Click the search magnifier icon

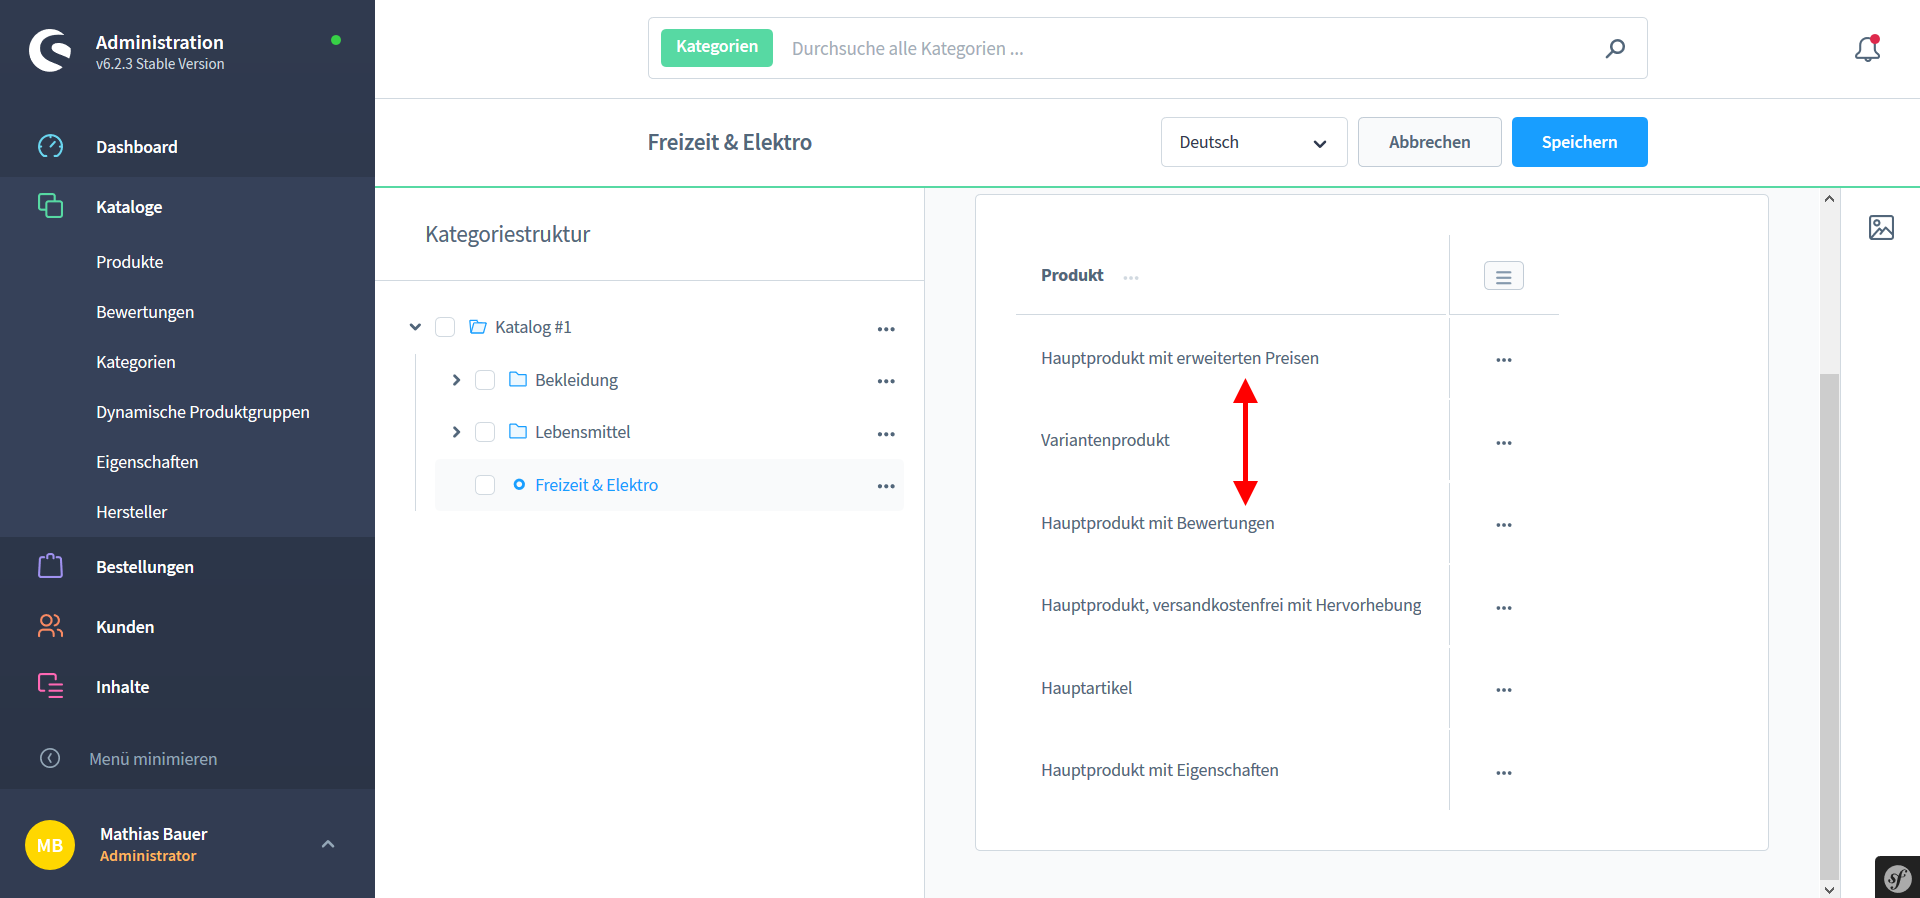point(1615,48)
